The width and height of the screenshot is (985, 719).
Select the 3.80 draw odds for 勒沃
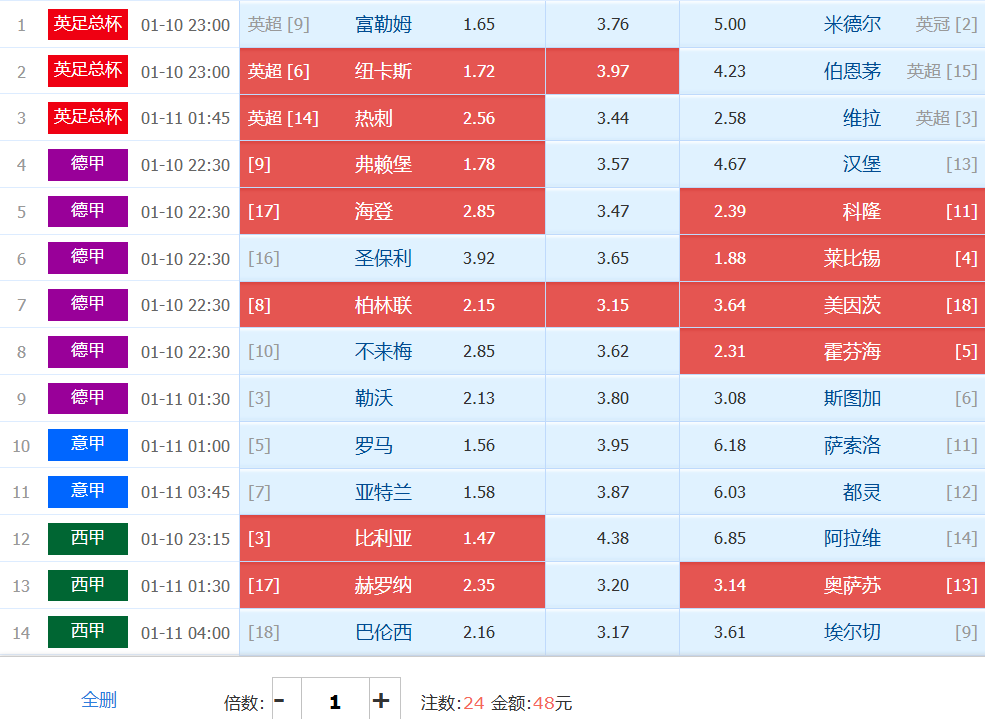pyautogui.click(x=612, y=398)
